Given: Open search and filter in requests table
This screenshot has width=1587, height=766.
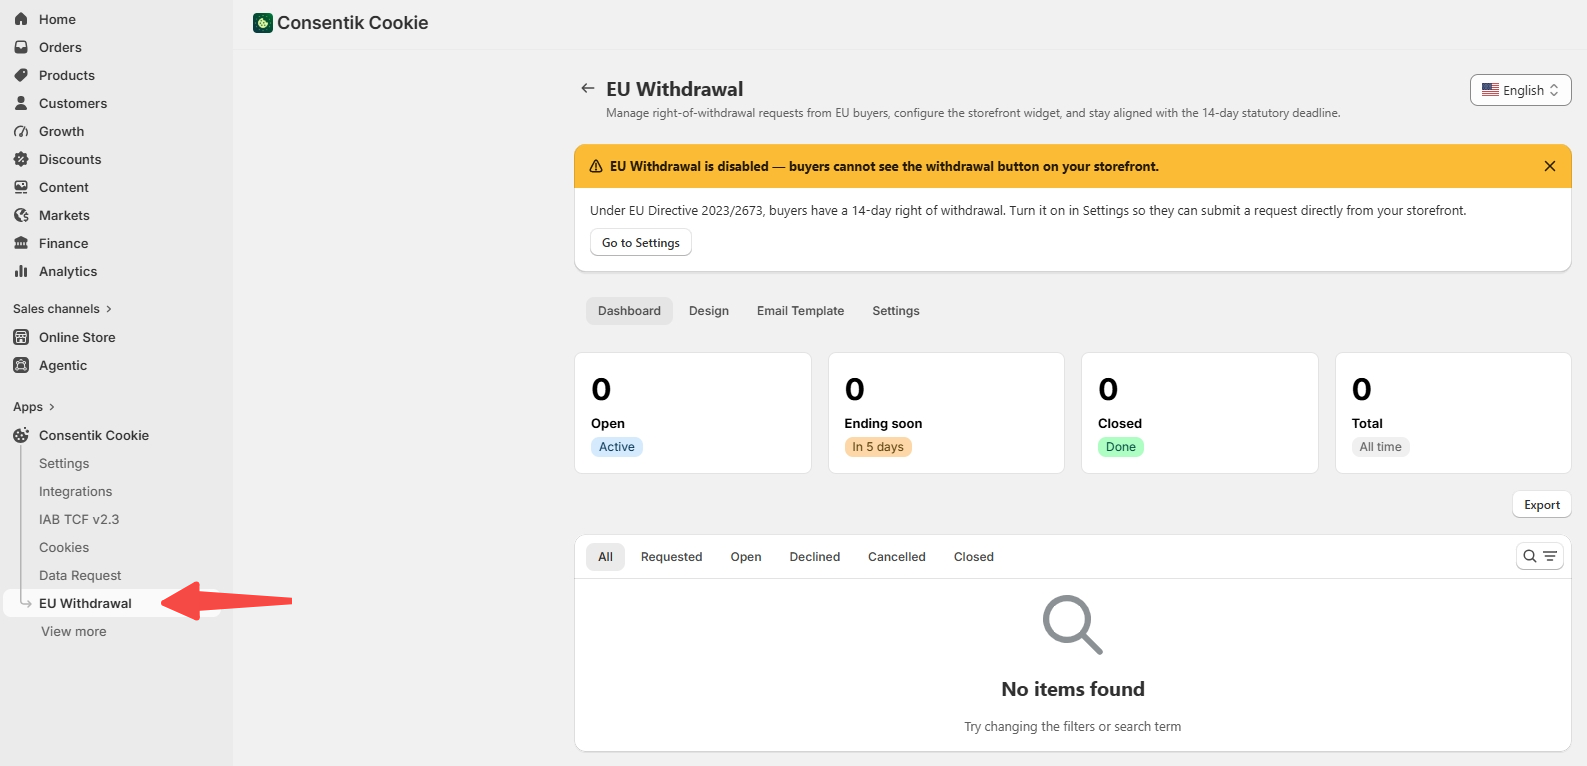Looking at the screenshot, I should [x=1540, y=556].
